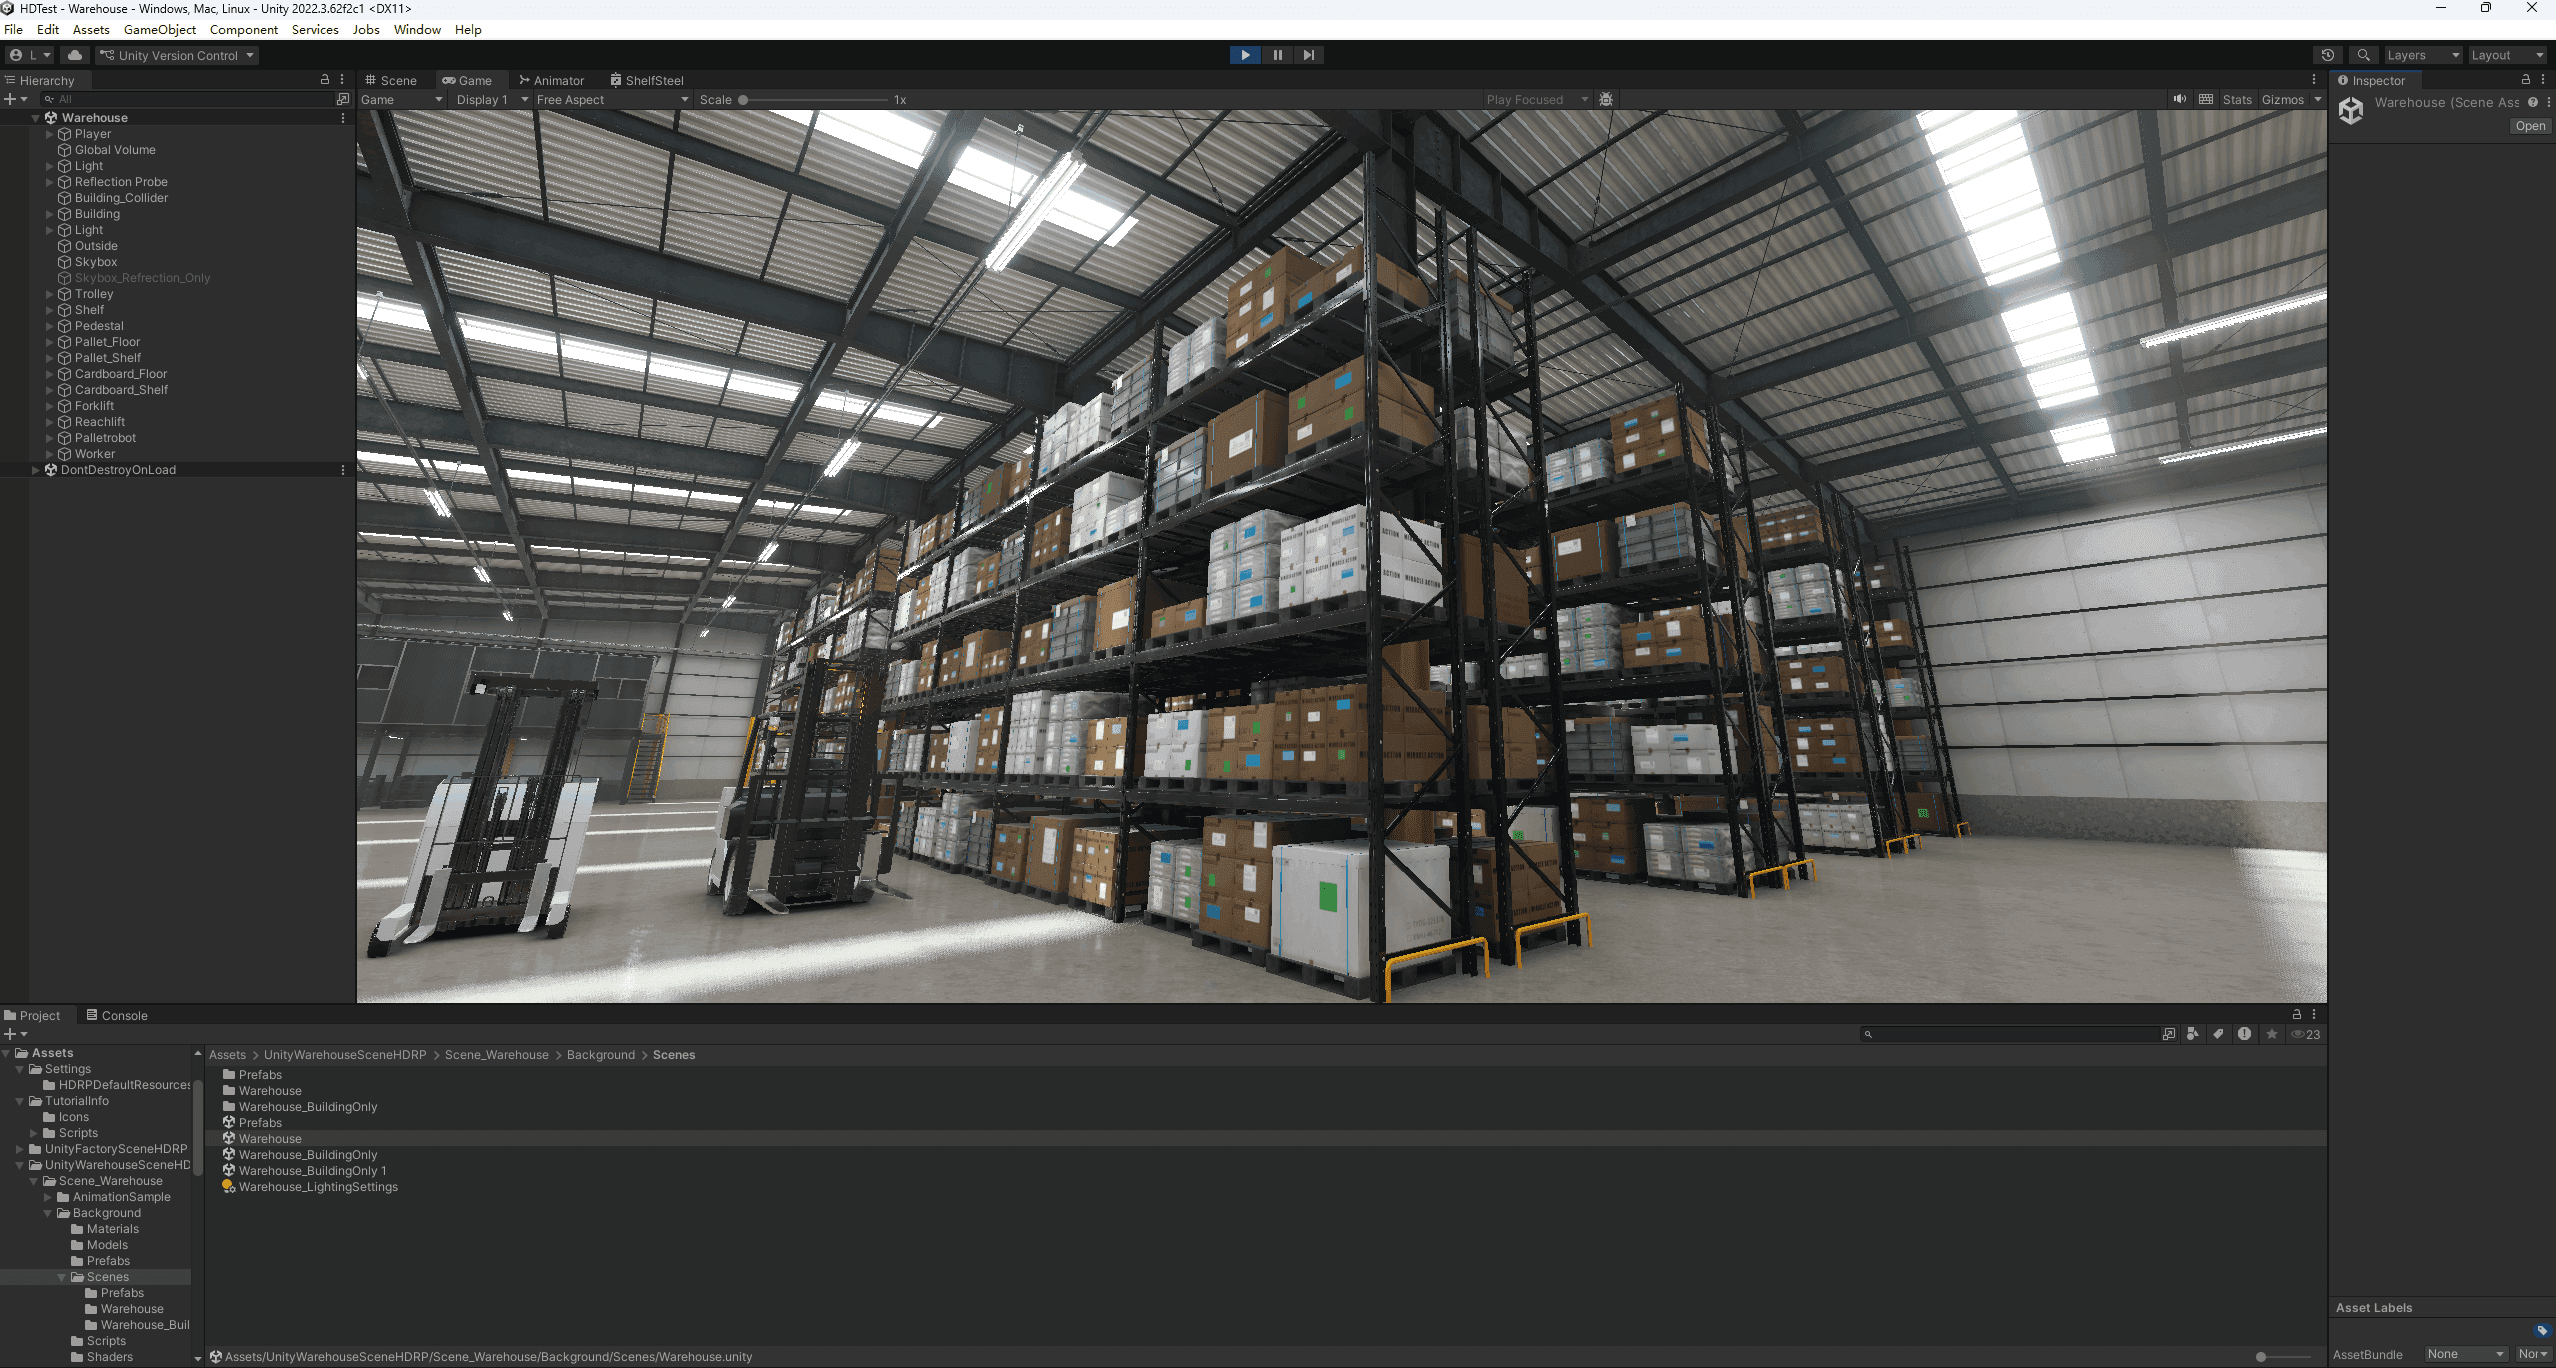Click the frame debugger bug icon
The height and width of the screenshot is (1368, 2556).
point(1606,99)
